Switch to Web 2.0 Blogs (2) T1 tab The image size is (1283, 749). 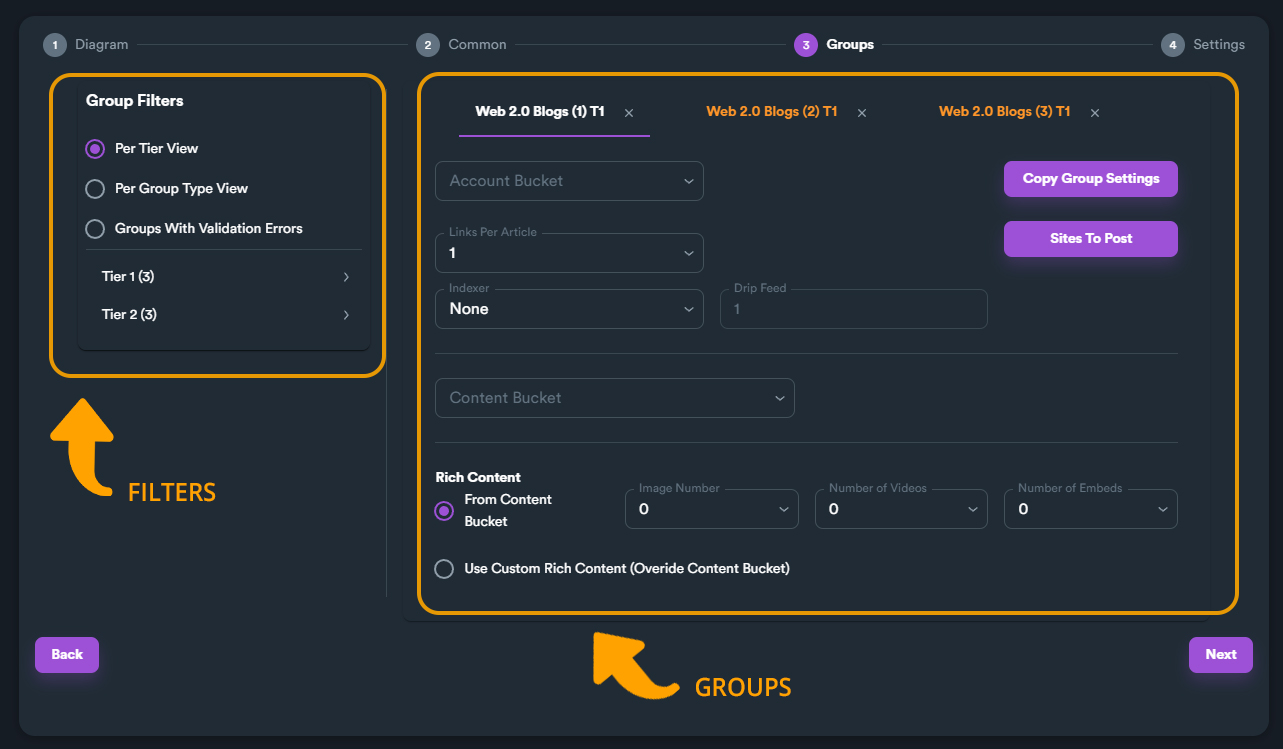tap(772, 112)
